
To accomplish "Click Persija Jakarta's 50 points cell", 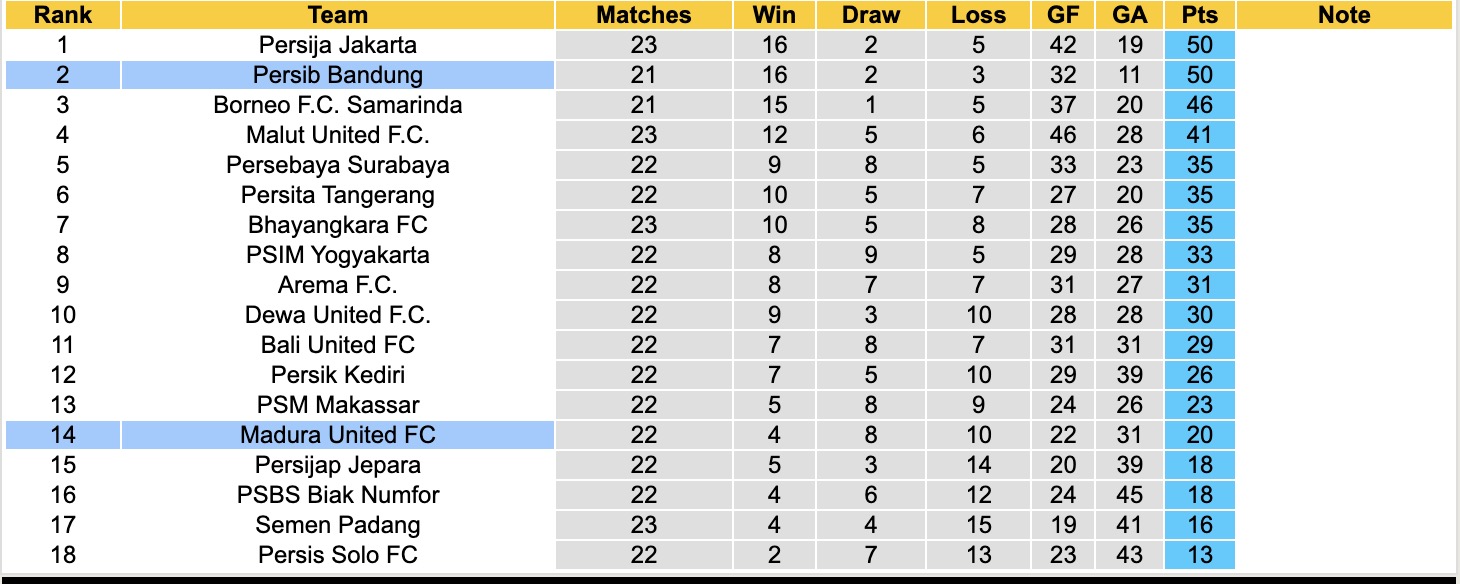I will 1199,45.
